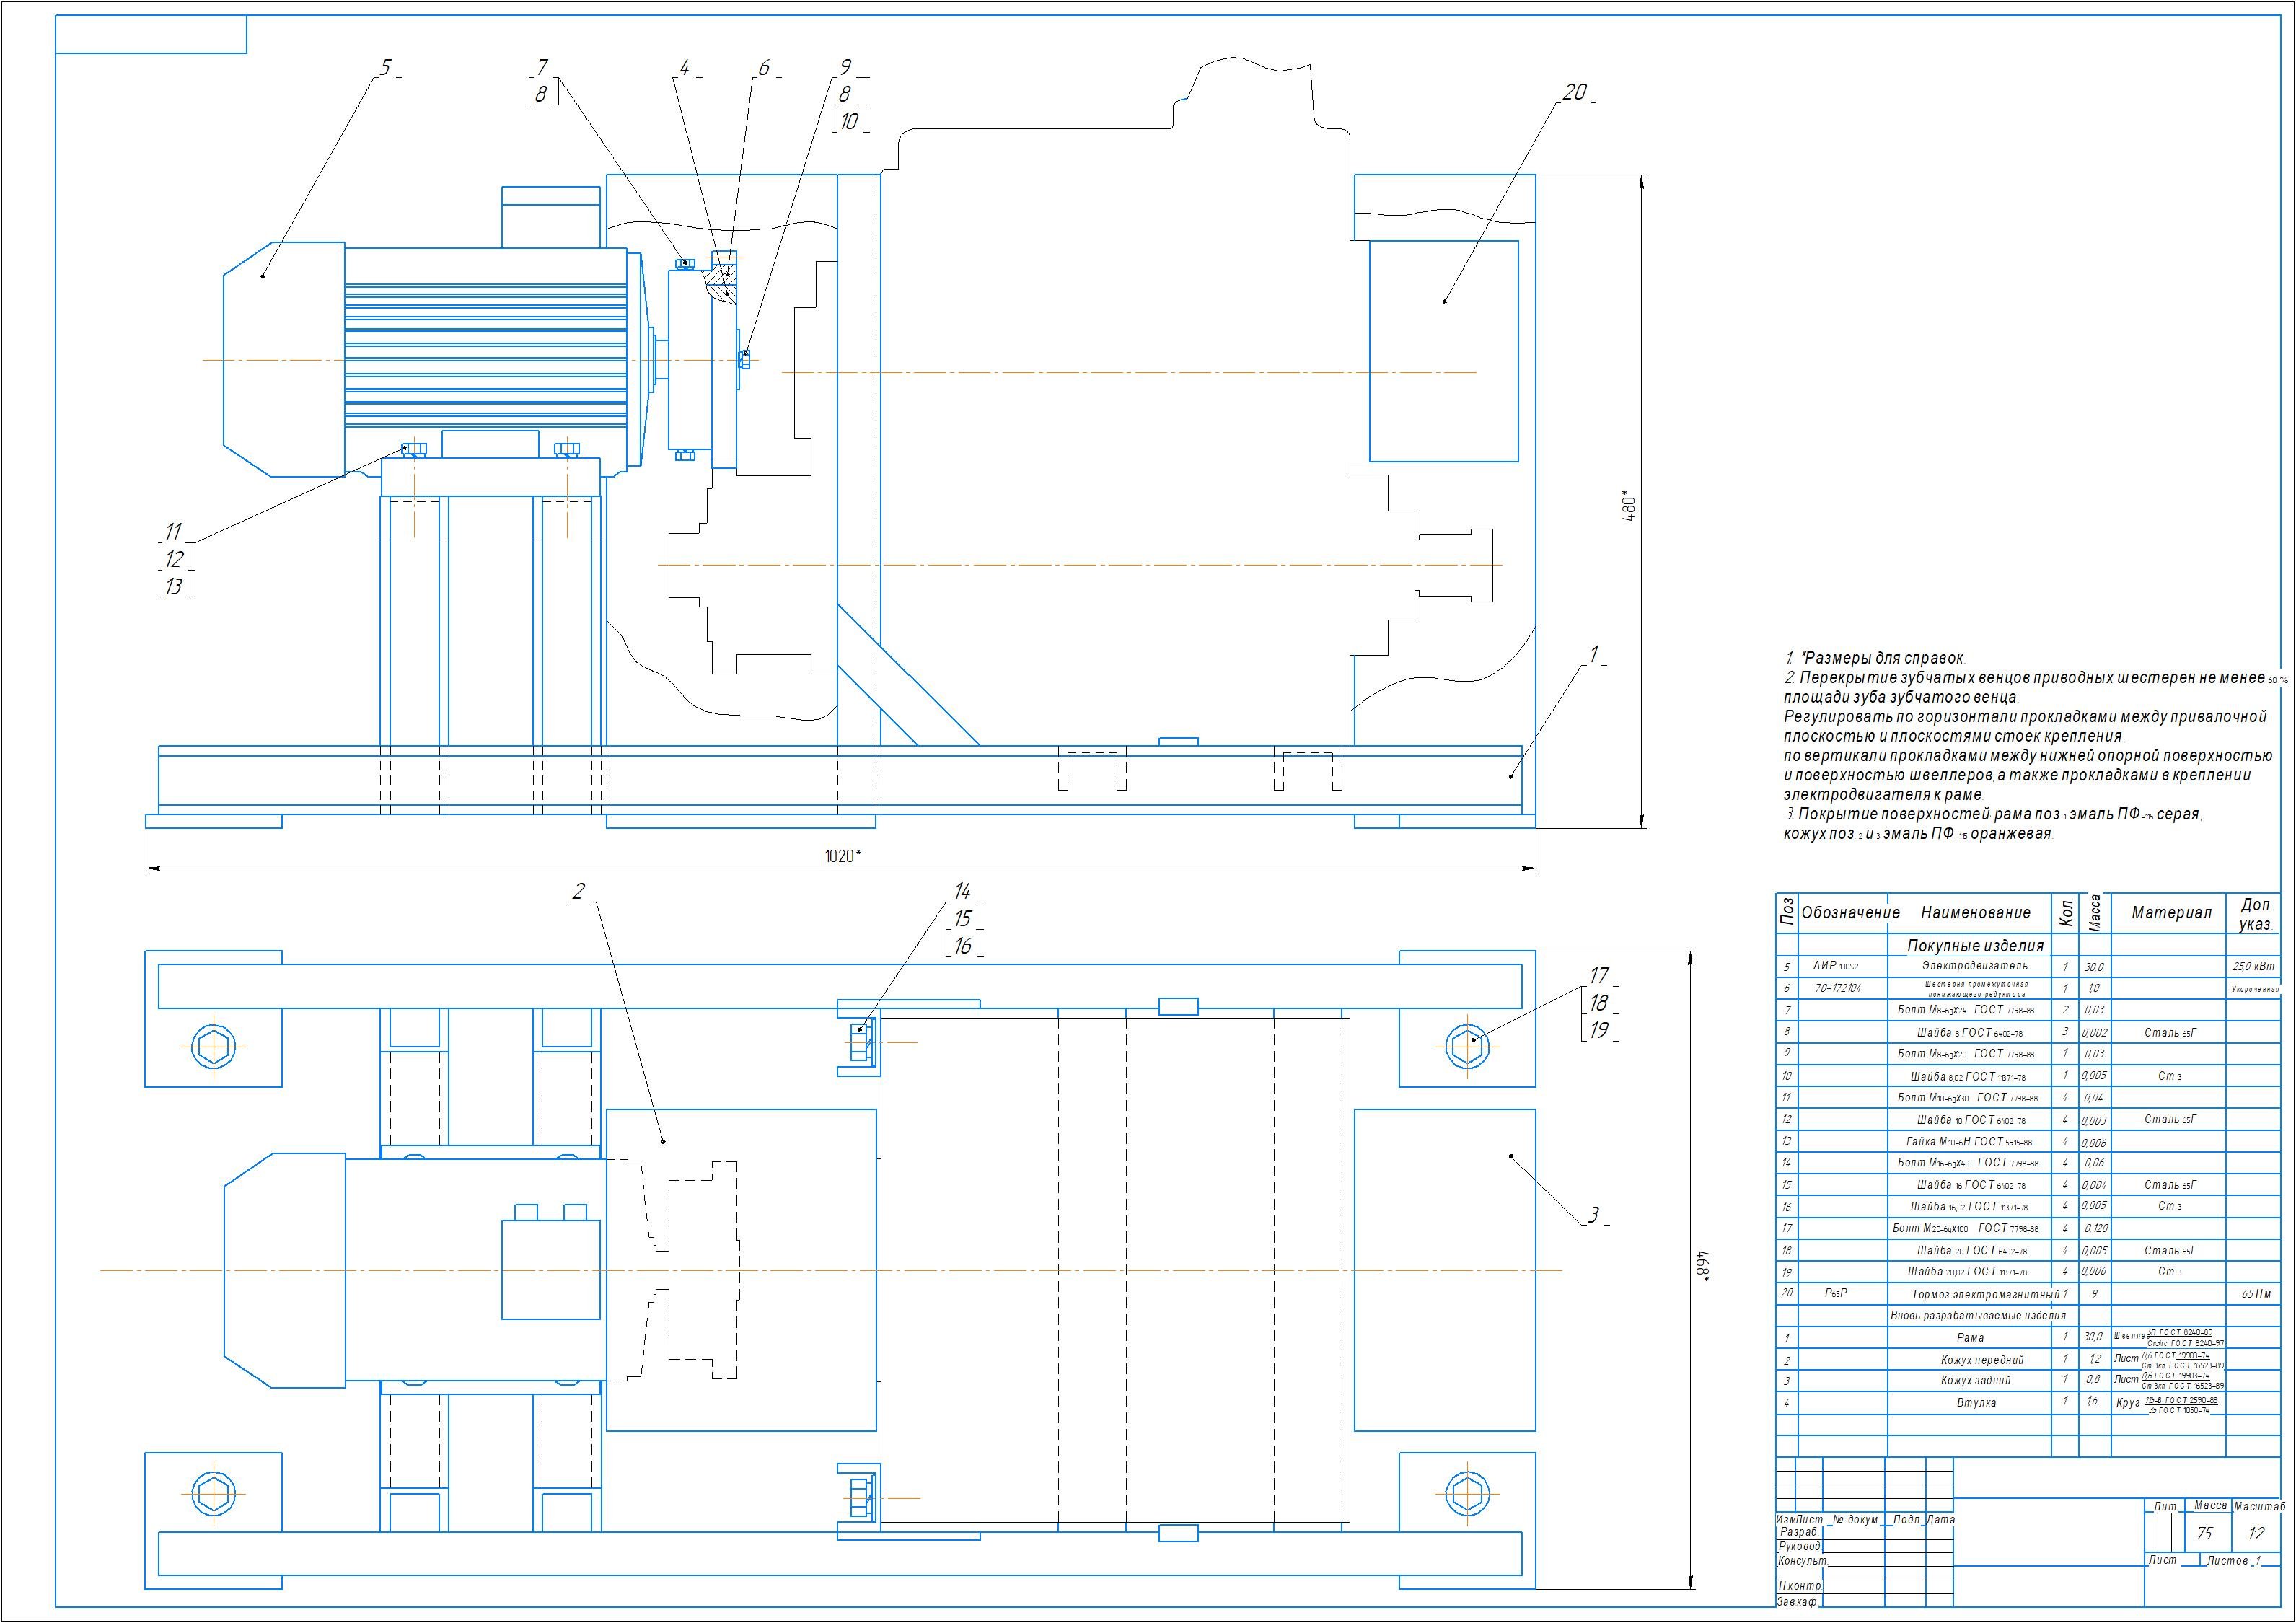Image resolution: width=2296 pixels, height=1623 pixels.
Task: Select the 1020* horizontal dimension text
Action: click(842, 856)
